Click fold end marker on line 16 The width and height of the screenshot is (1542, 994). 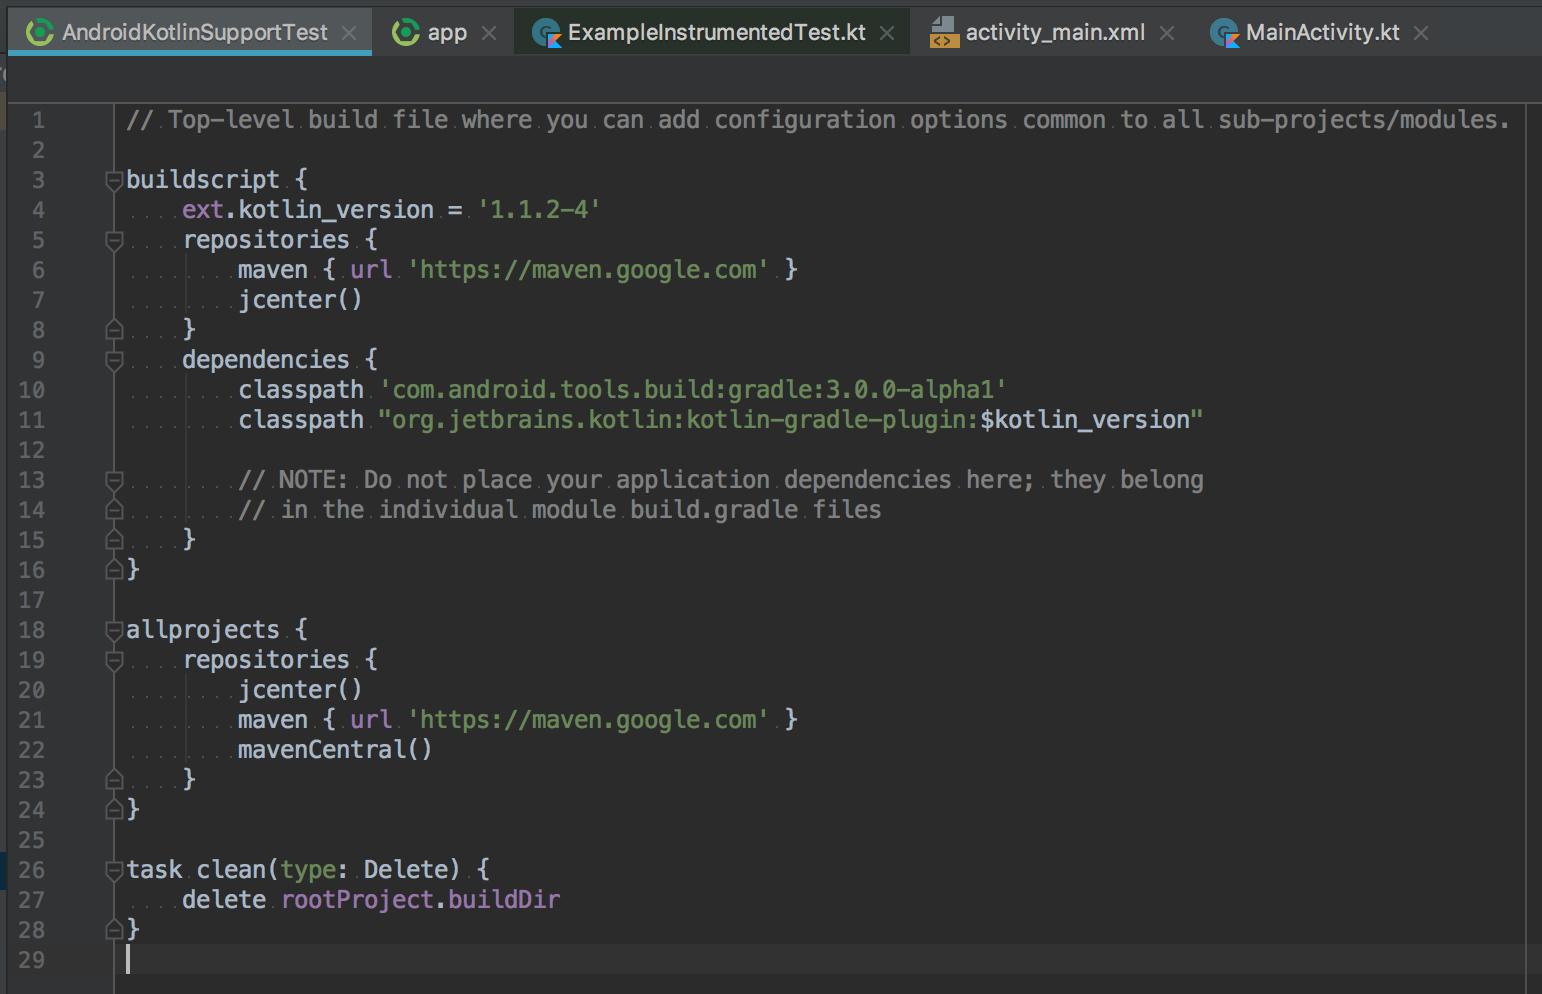point(114,569)
